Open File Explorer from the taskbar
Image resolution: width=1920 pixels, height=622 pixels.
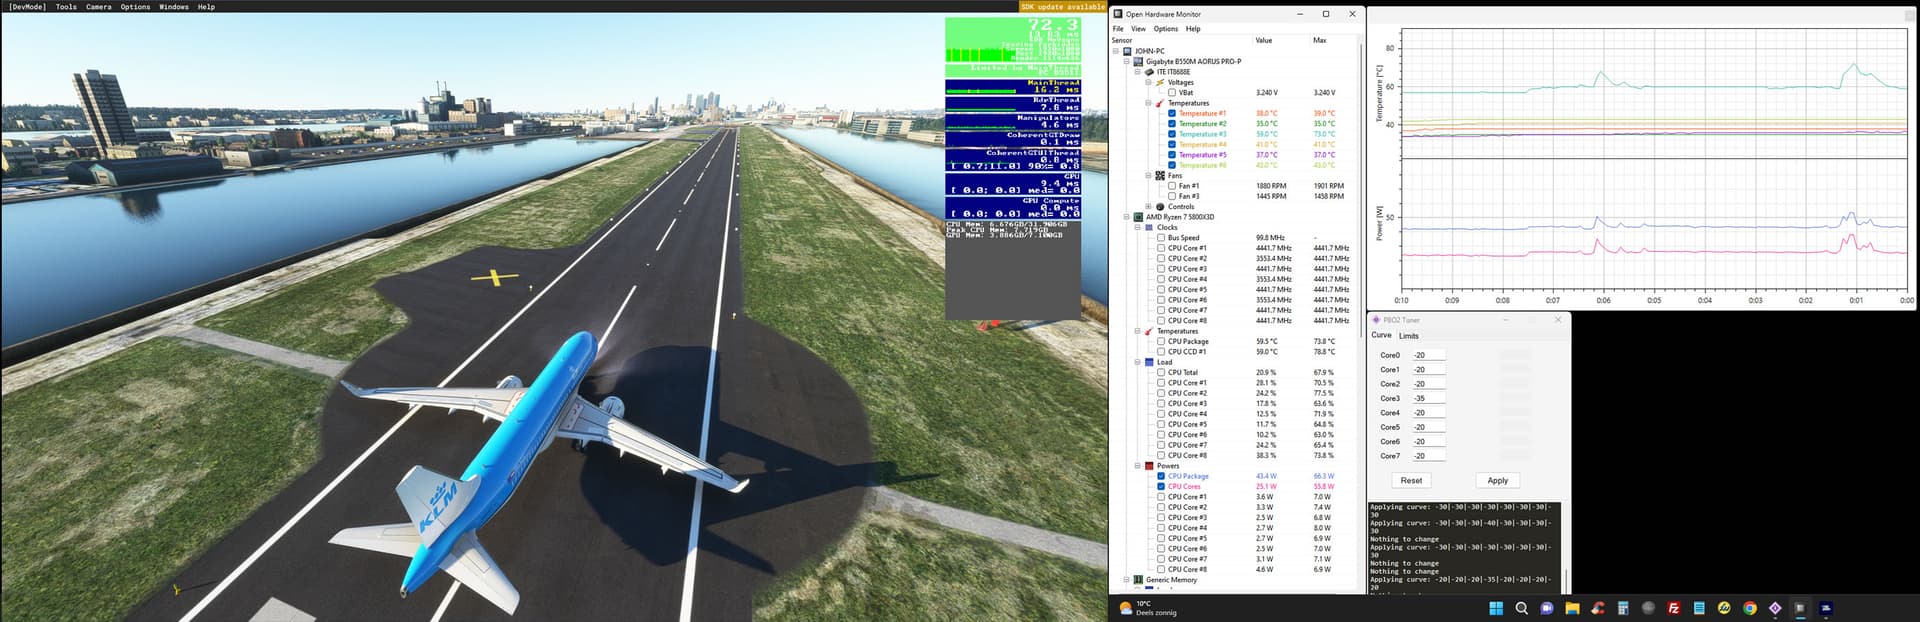(1572, 608)
